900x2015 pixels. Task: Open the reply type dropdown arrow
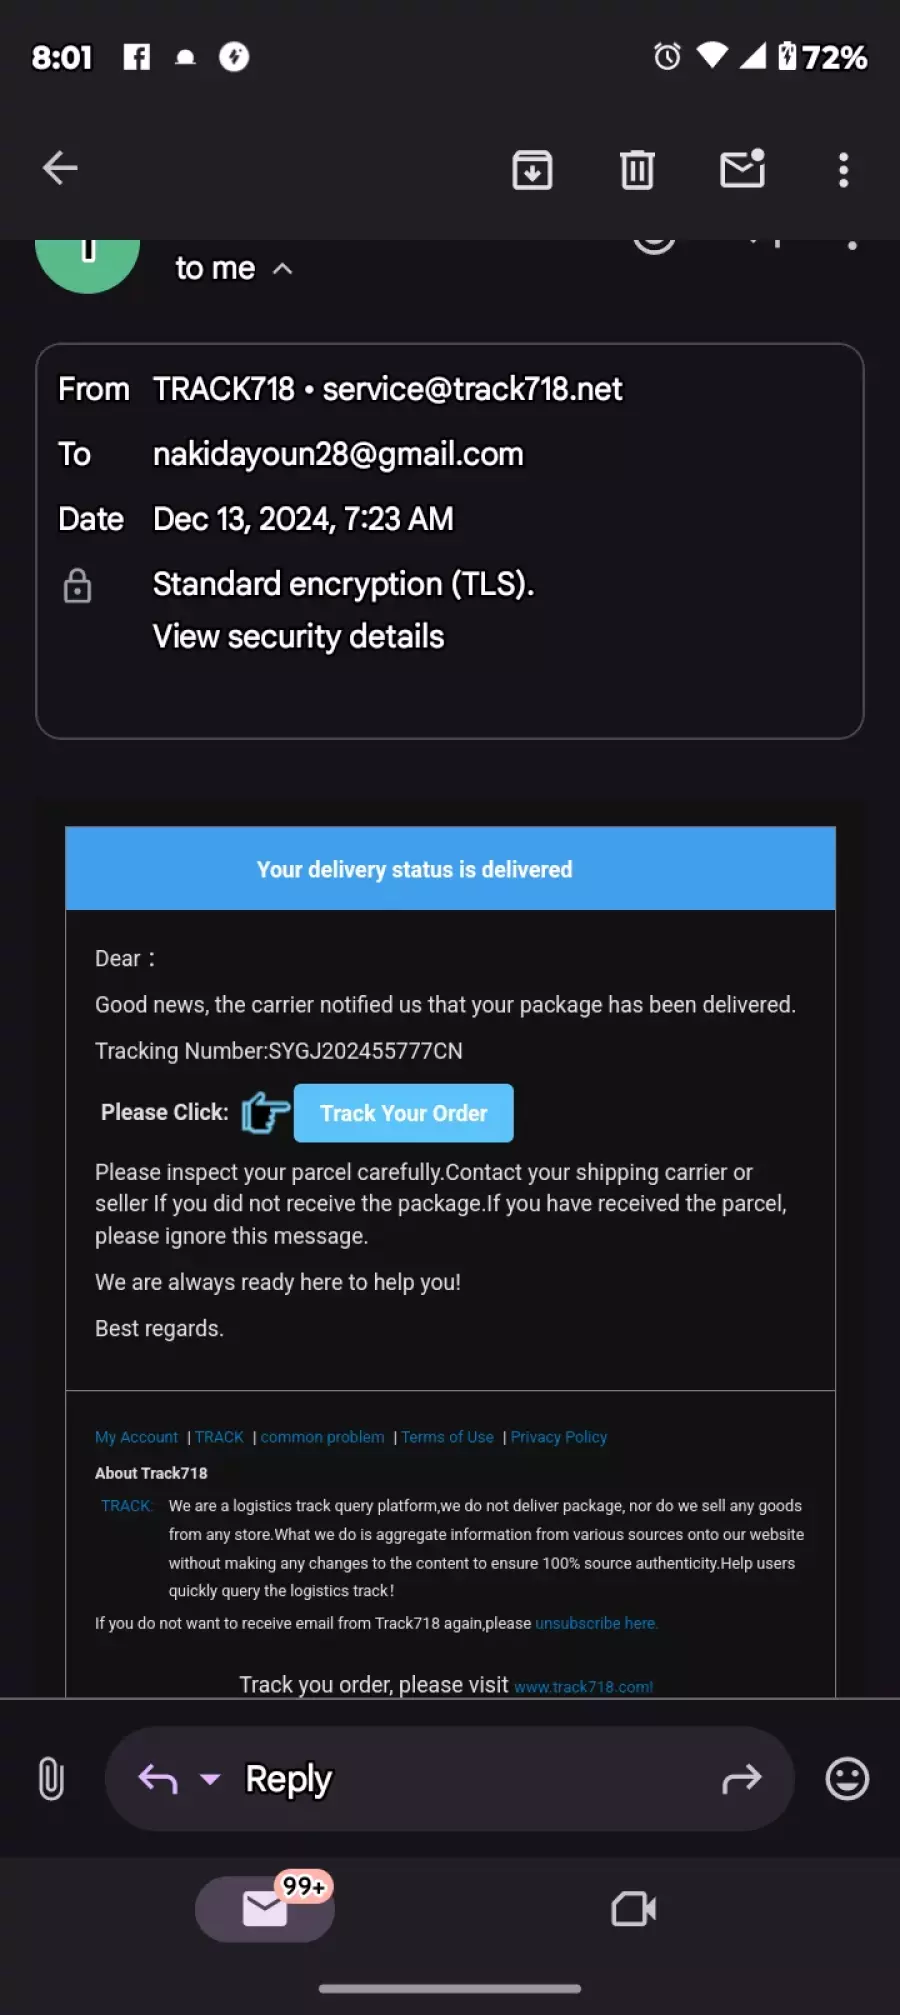click(x=210, y=1779)
